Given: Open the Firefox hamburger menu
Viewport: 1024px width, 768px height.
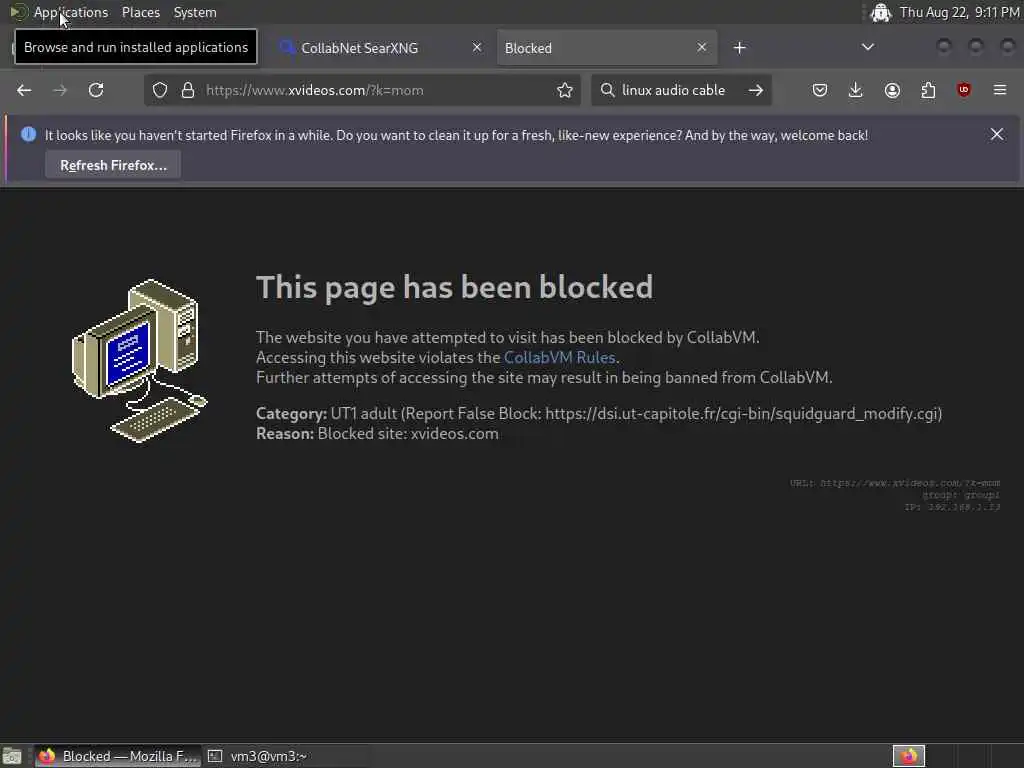Looking at the screenshot, I should tap(1000, 90).
